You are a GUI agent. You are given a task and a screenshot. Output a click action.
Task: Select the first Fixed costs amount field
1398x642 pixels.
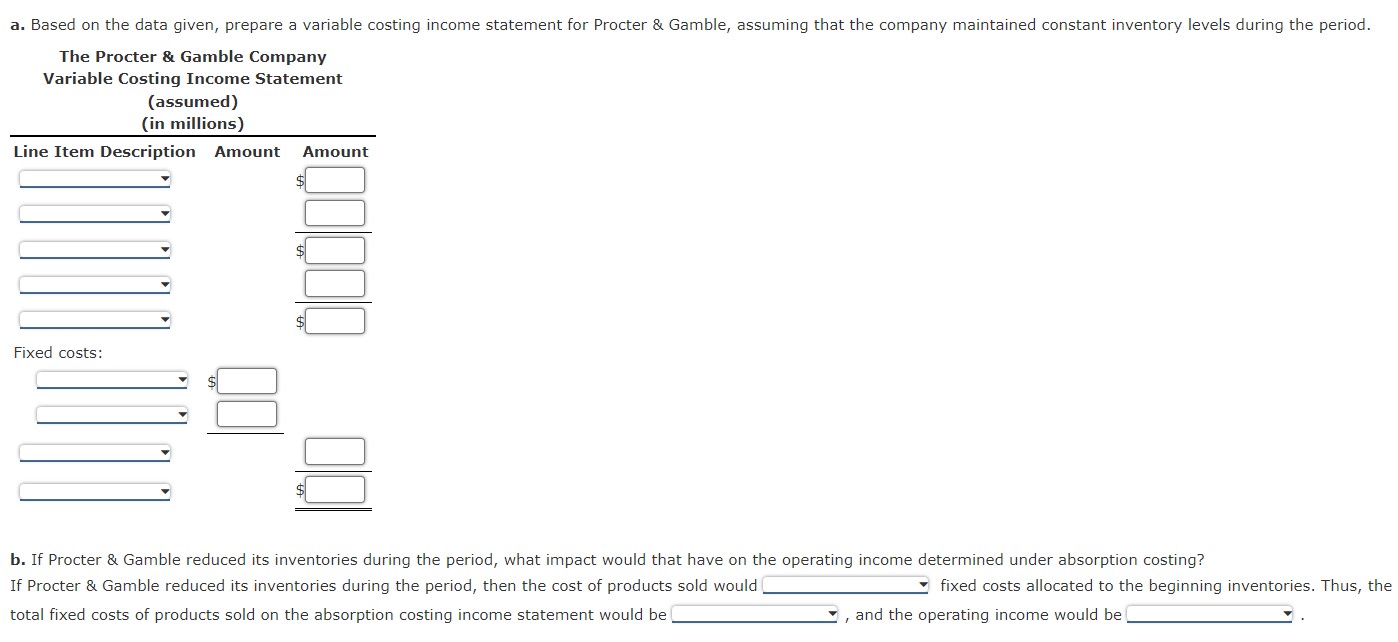coord(246,381)
